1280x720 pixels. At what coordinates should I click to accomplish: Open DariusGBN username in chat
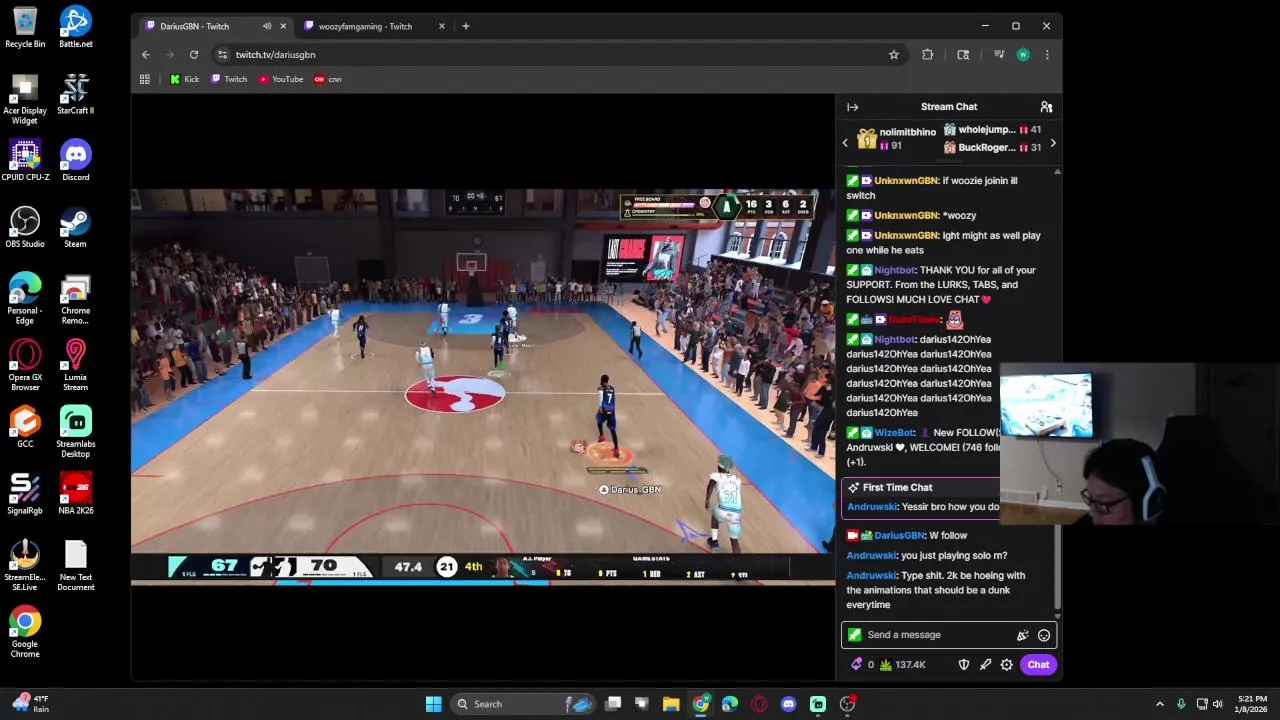tap(899, 536)
